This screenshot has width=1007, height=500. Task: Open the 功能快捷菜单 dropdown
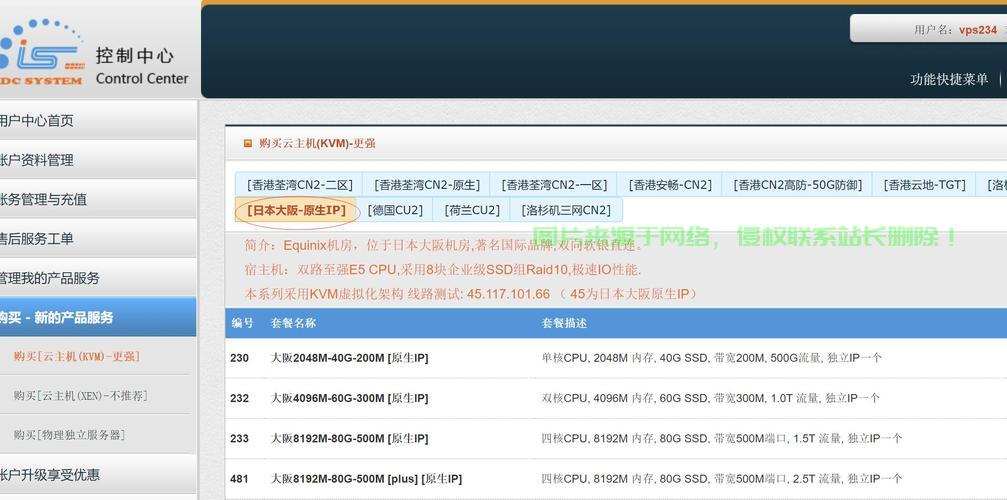click(949, 80)
